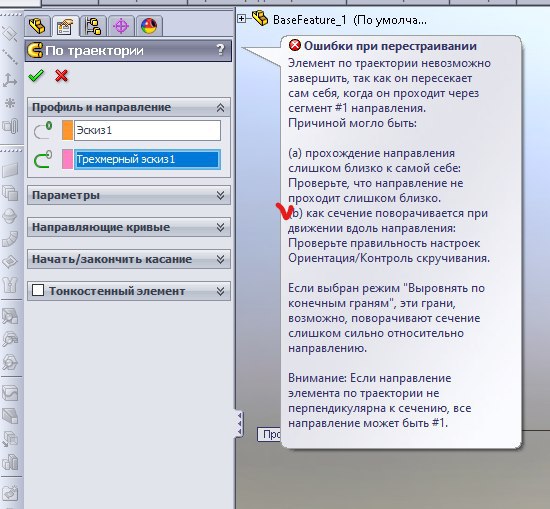Viewport: 550px width, 509px height.
Task: Click the green path icon beside Трехмерный эскиз1
Action: 43,160
